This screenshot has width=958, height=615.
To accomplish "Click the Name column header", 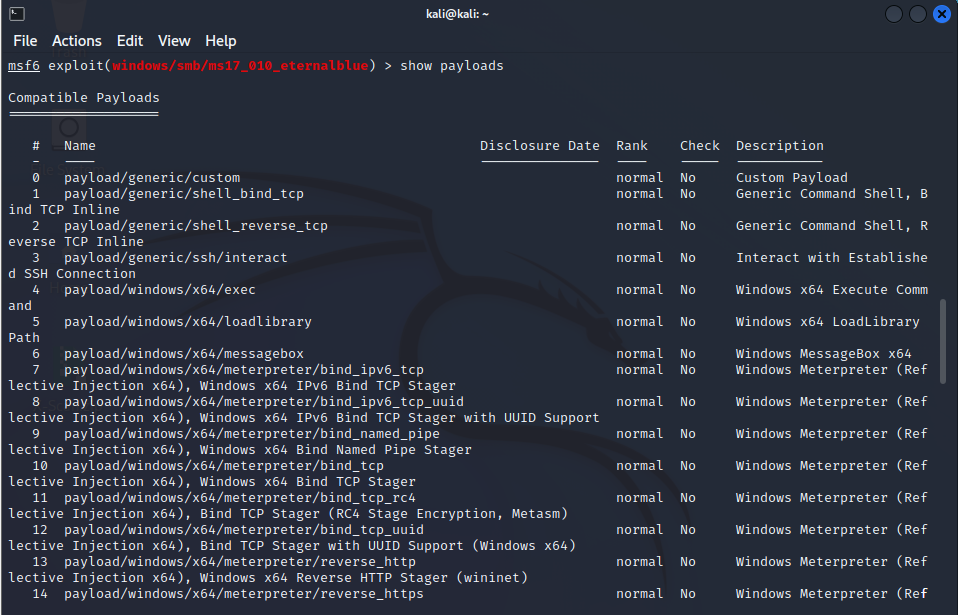I will tap(80, 145).
